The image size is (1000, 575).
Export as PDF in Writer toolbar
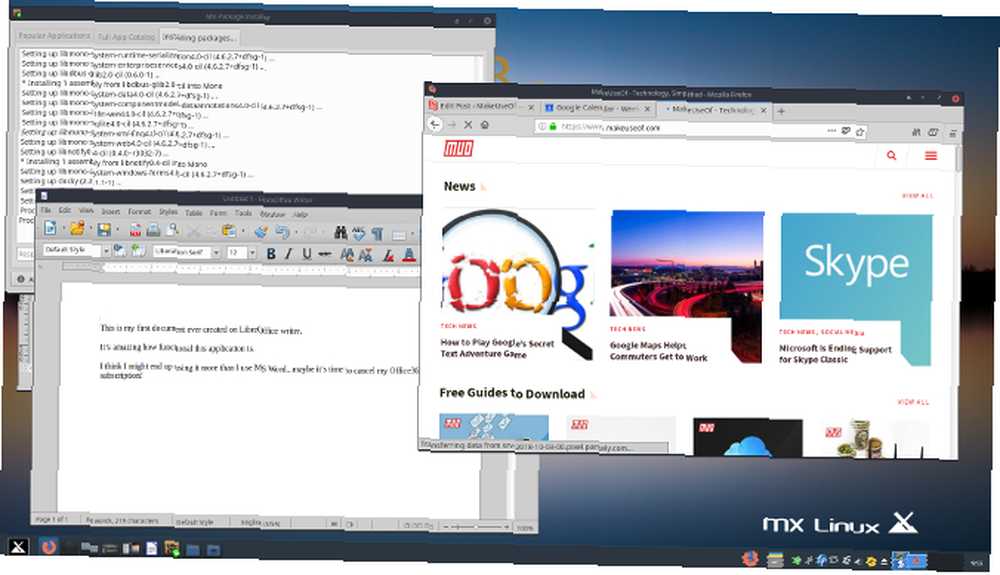135,230
